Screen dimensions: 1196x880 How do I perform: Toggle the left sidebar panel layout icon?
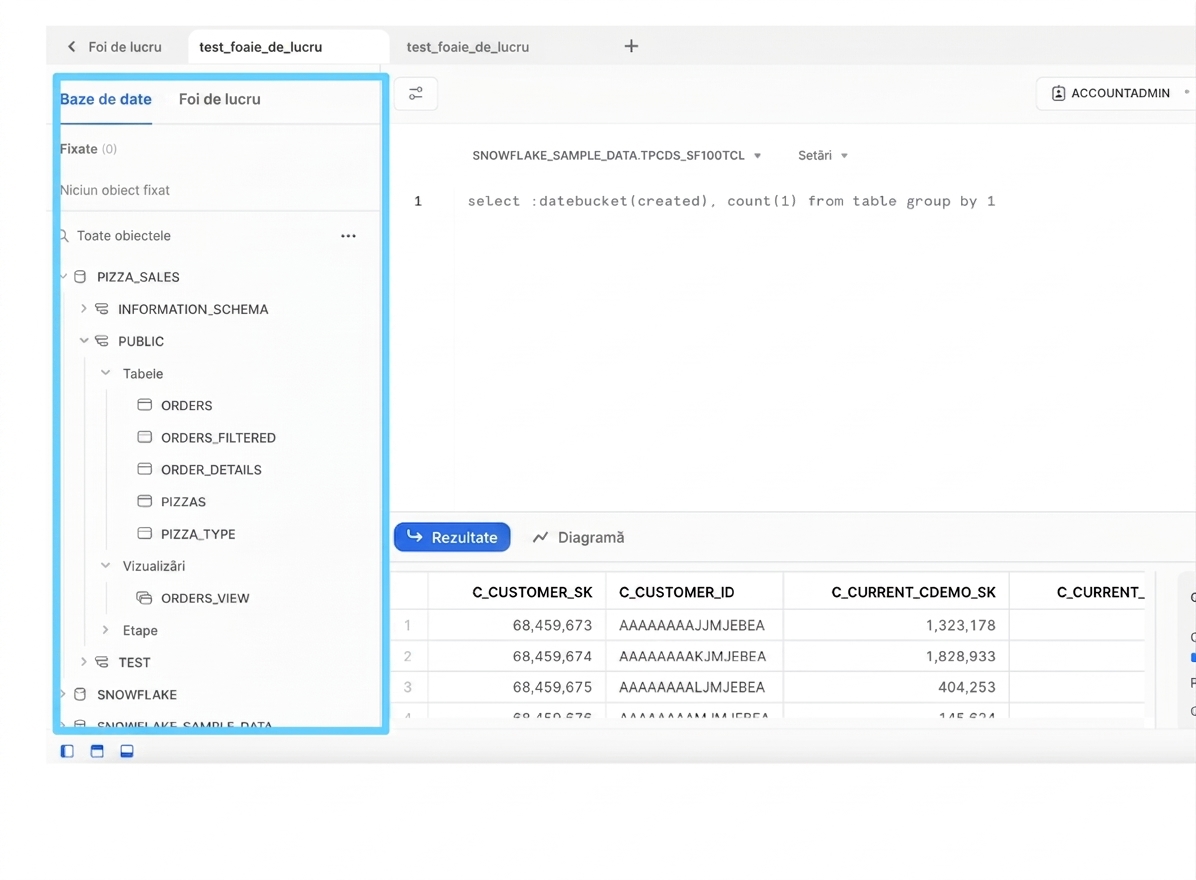[x=67, y=751]
